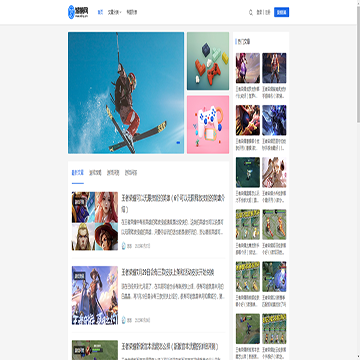Open the third header navigation item
This screenshot has width=360, height=360.
pyautogui.click(x=132, y=12)
